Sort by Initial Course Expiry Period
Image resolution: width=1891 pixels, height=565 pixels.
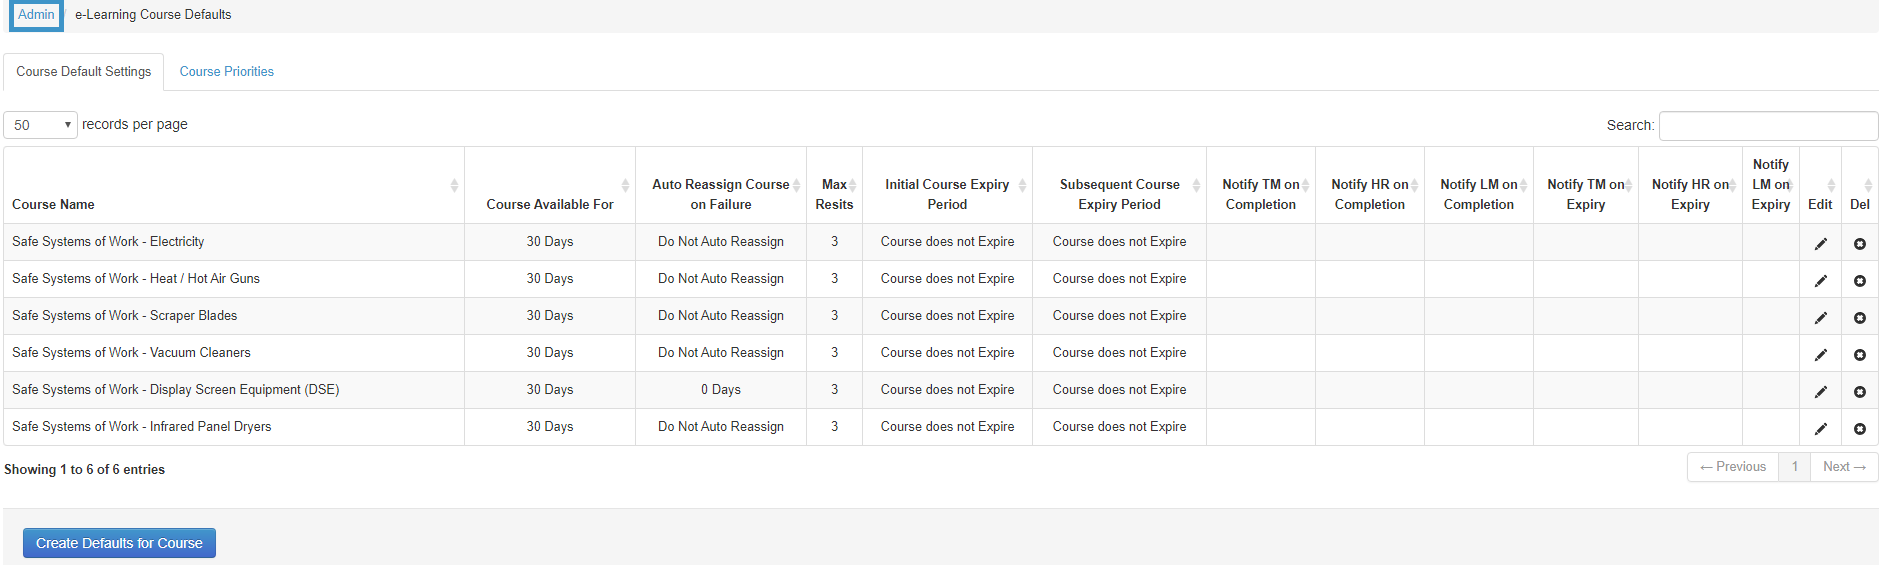(x=947, y=185)
